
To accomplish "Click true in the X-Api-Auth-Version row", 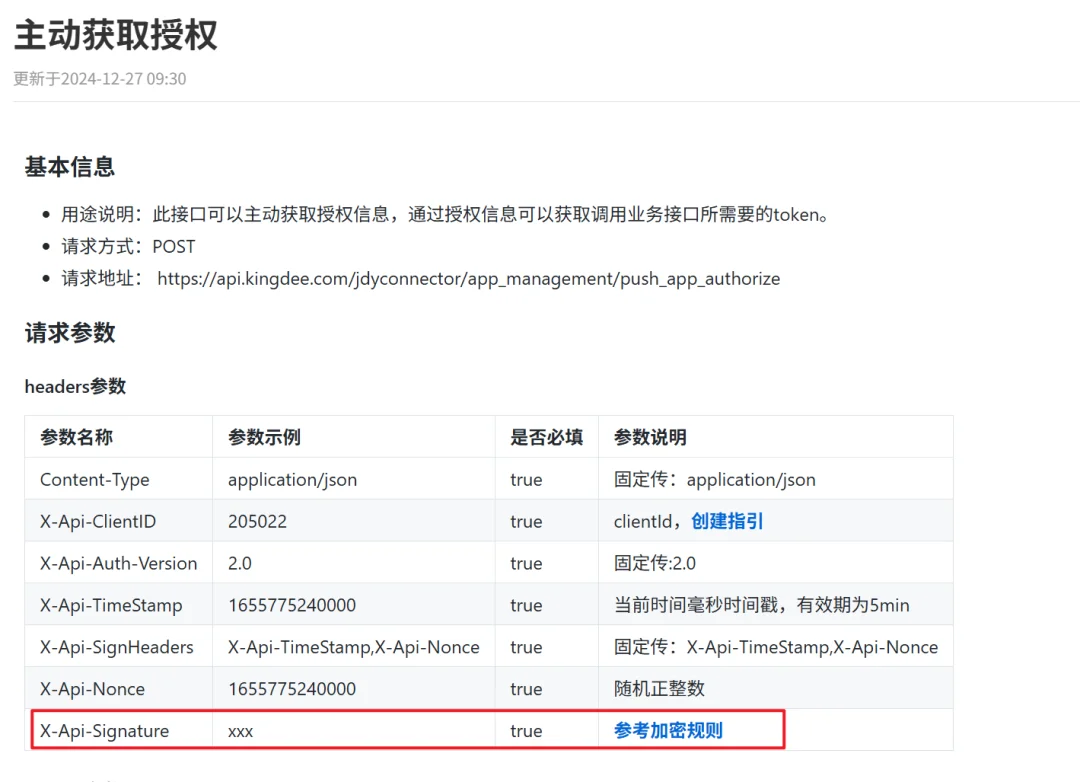I will click(526, 564).
